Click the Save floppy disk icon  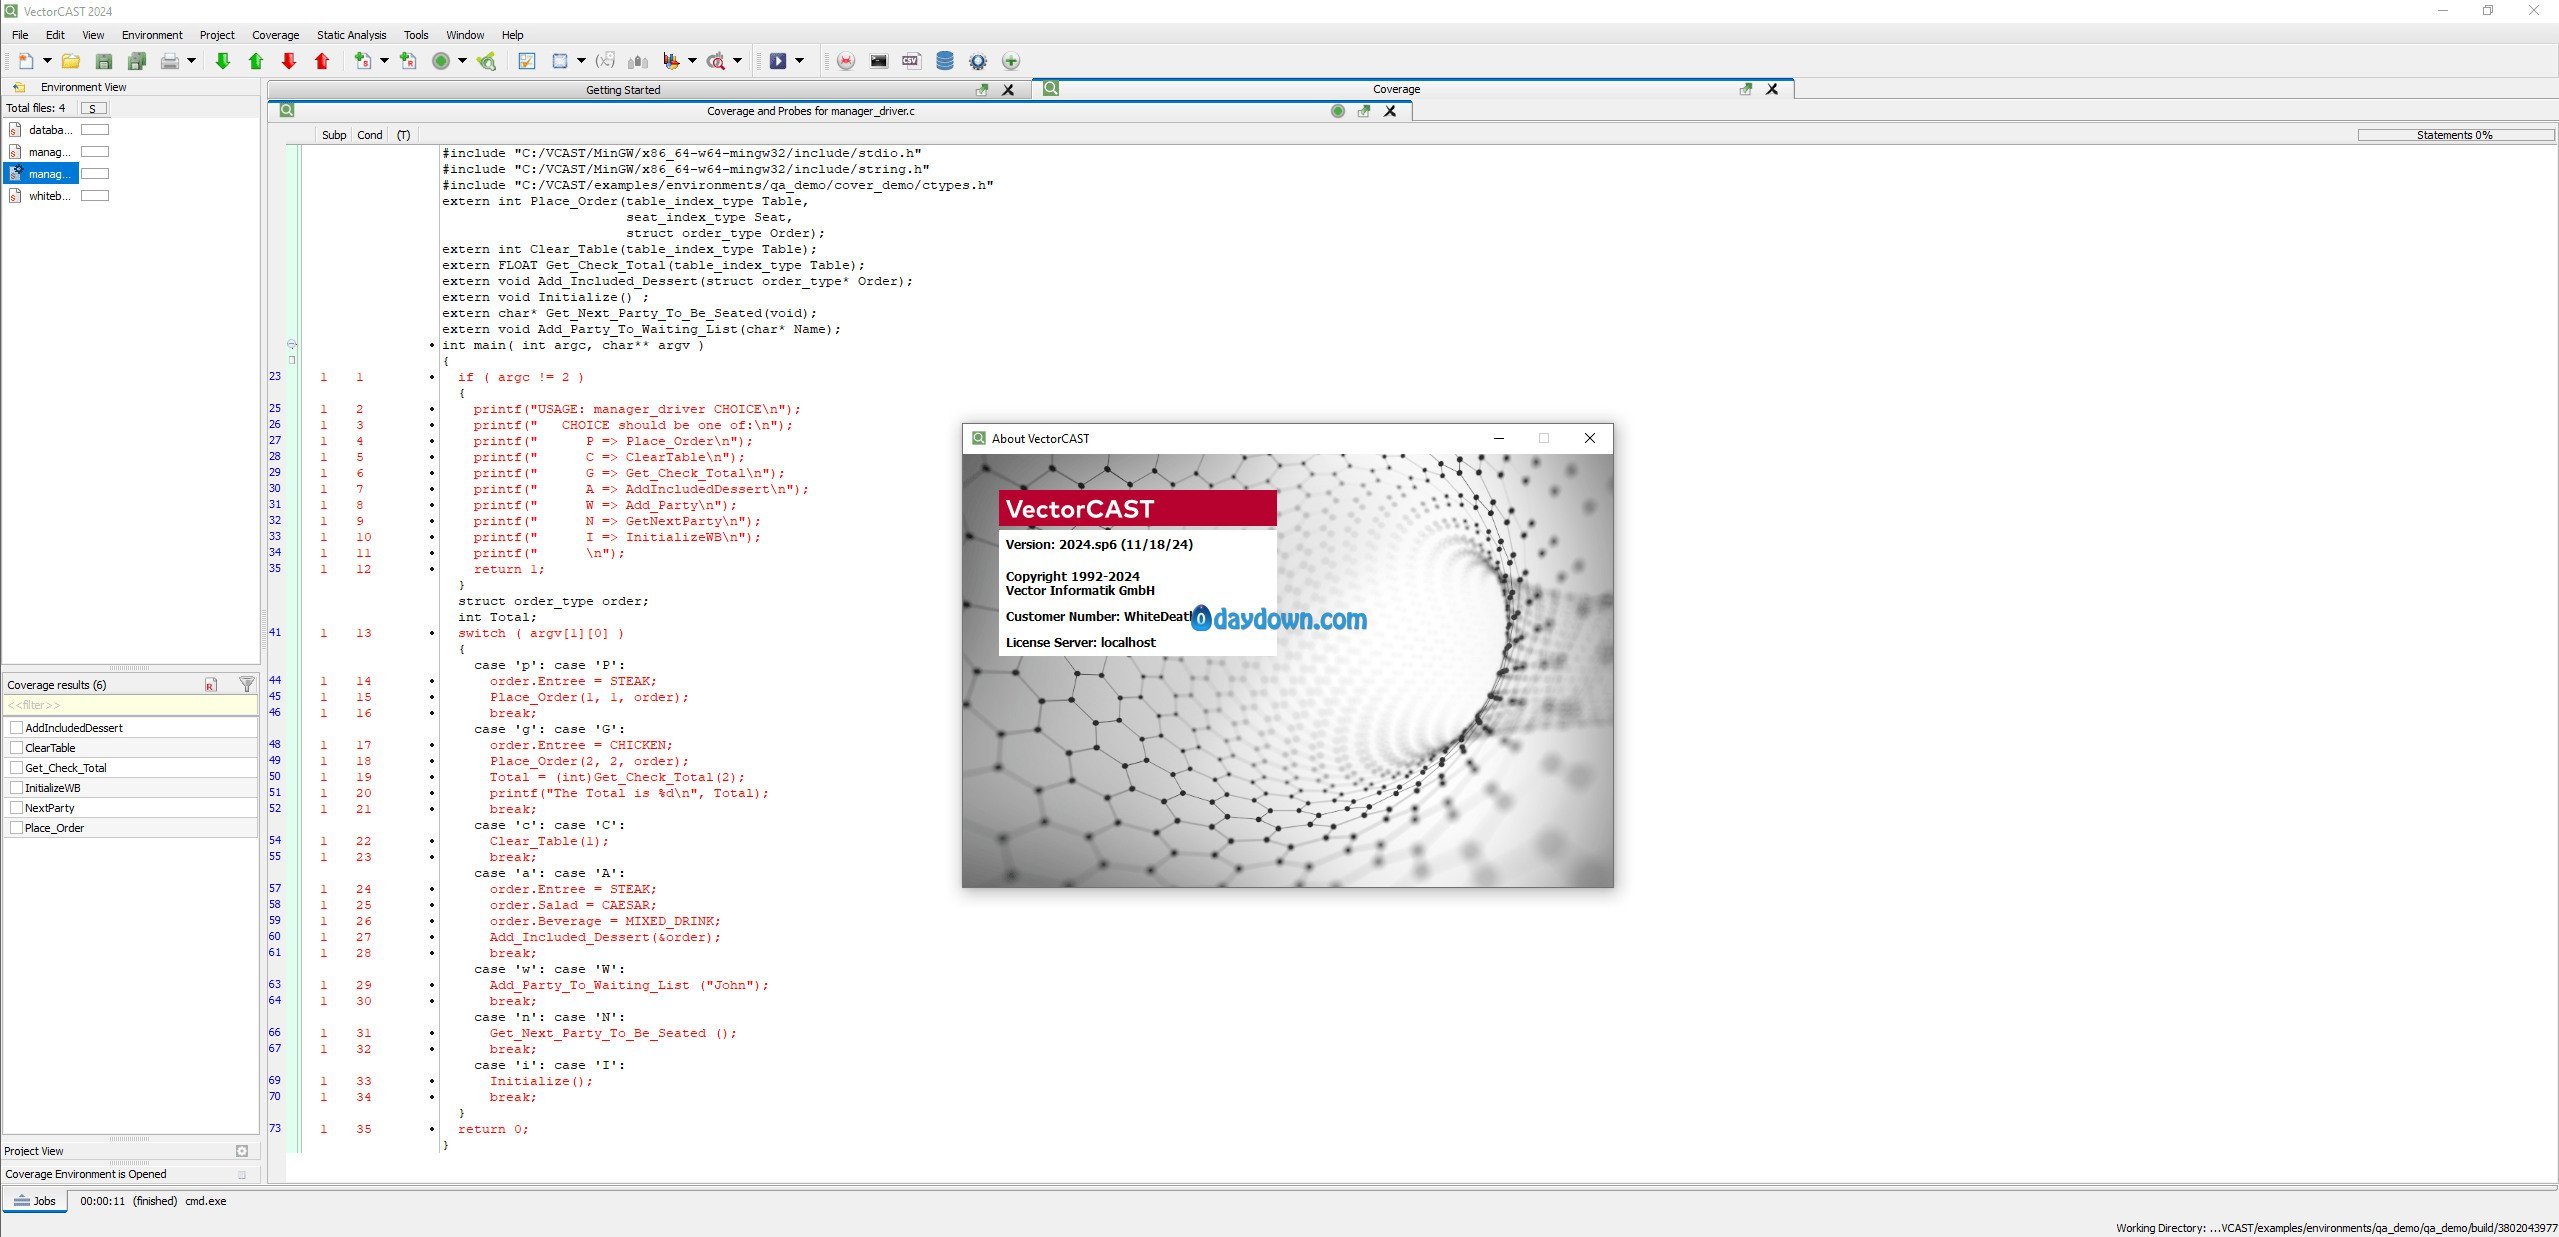[103, 61]
